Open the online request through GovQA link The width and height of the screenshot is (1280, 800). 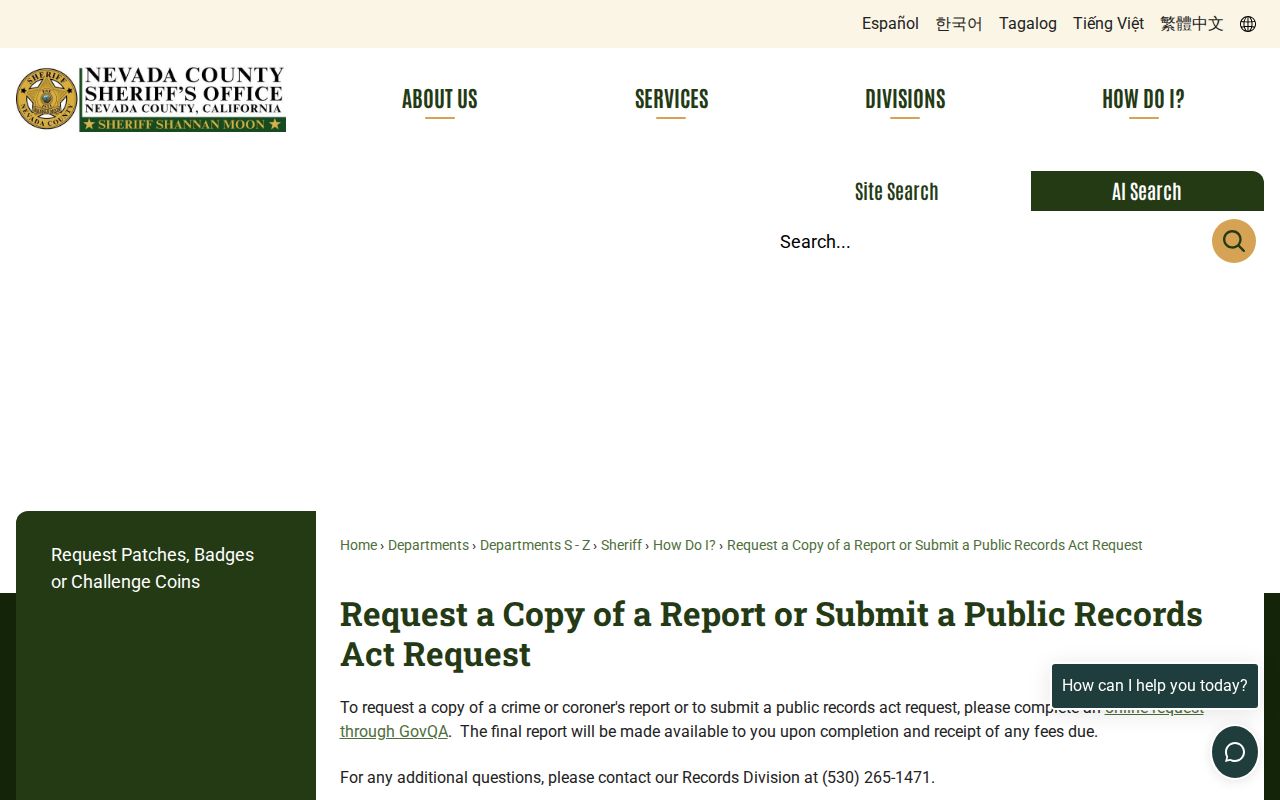[x=394, y=731]
